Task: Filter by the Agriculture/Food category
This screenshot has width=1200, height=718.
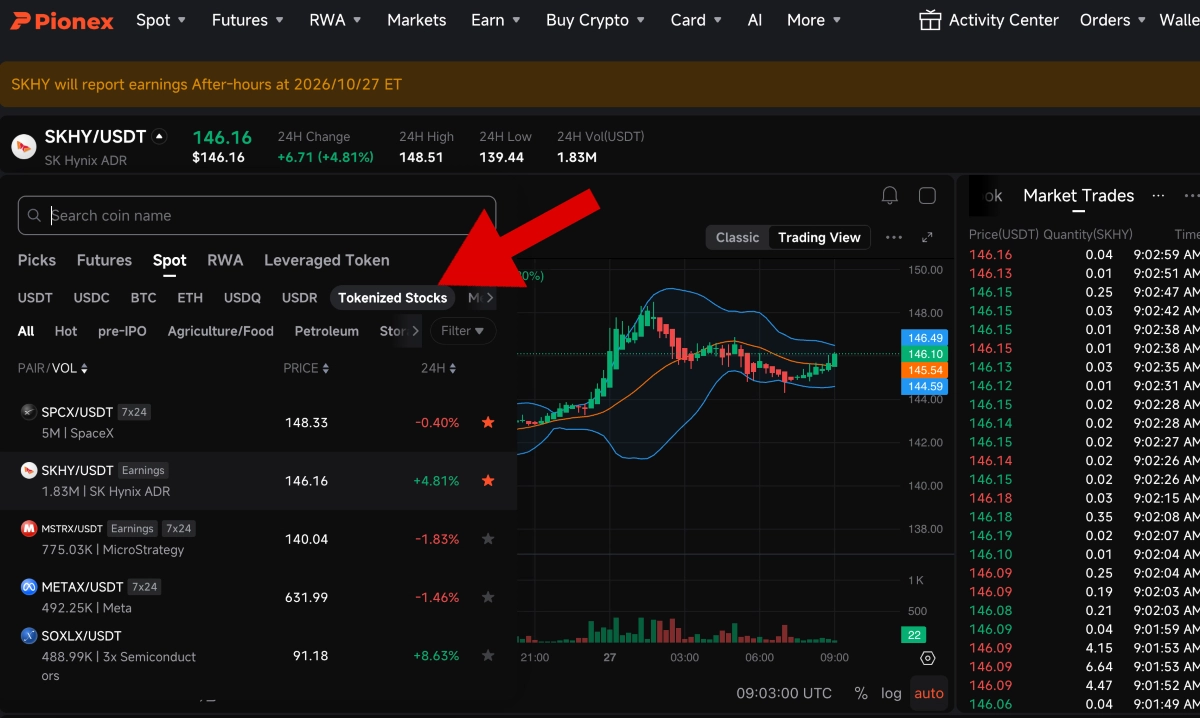Action: pyautogui.click(x=221, y=331)
